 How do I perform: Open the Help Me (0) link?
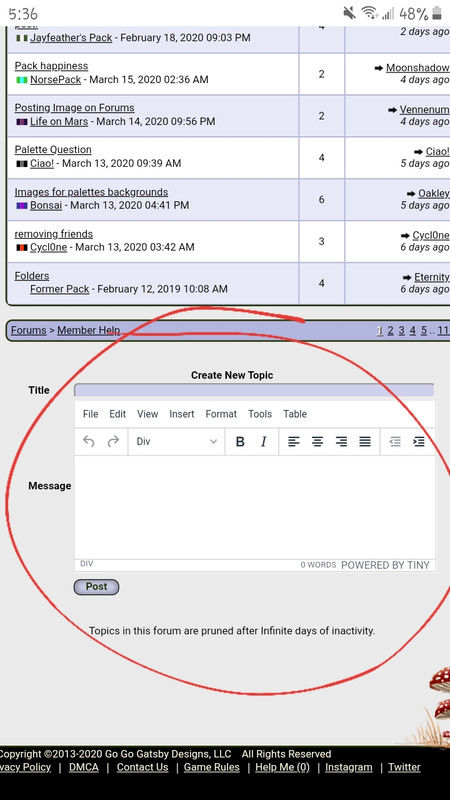[x=283, y=767]
